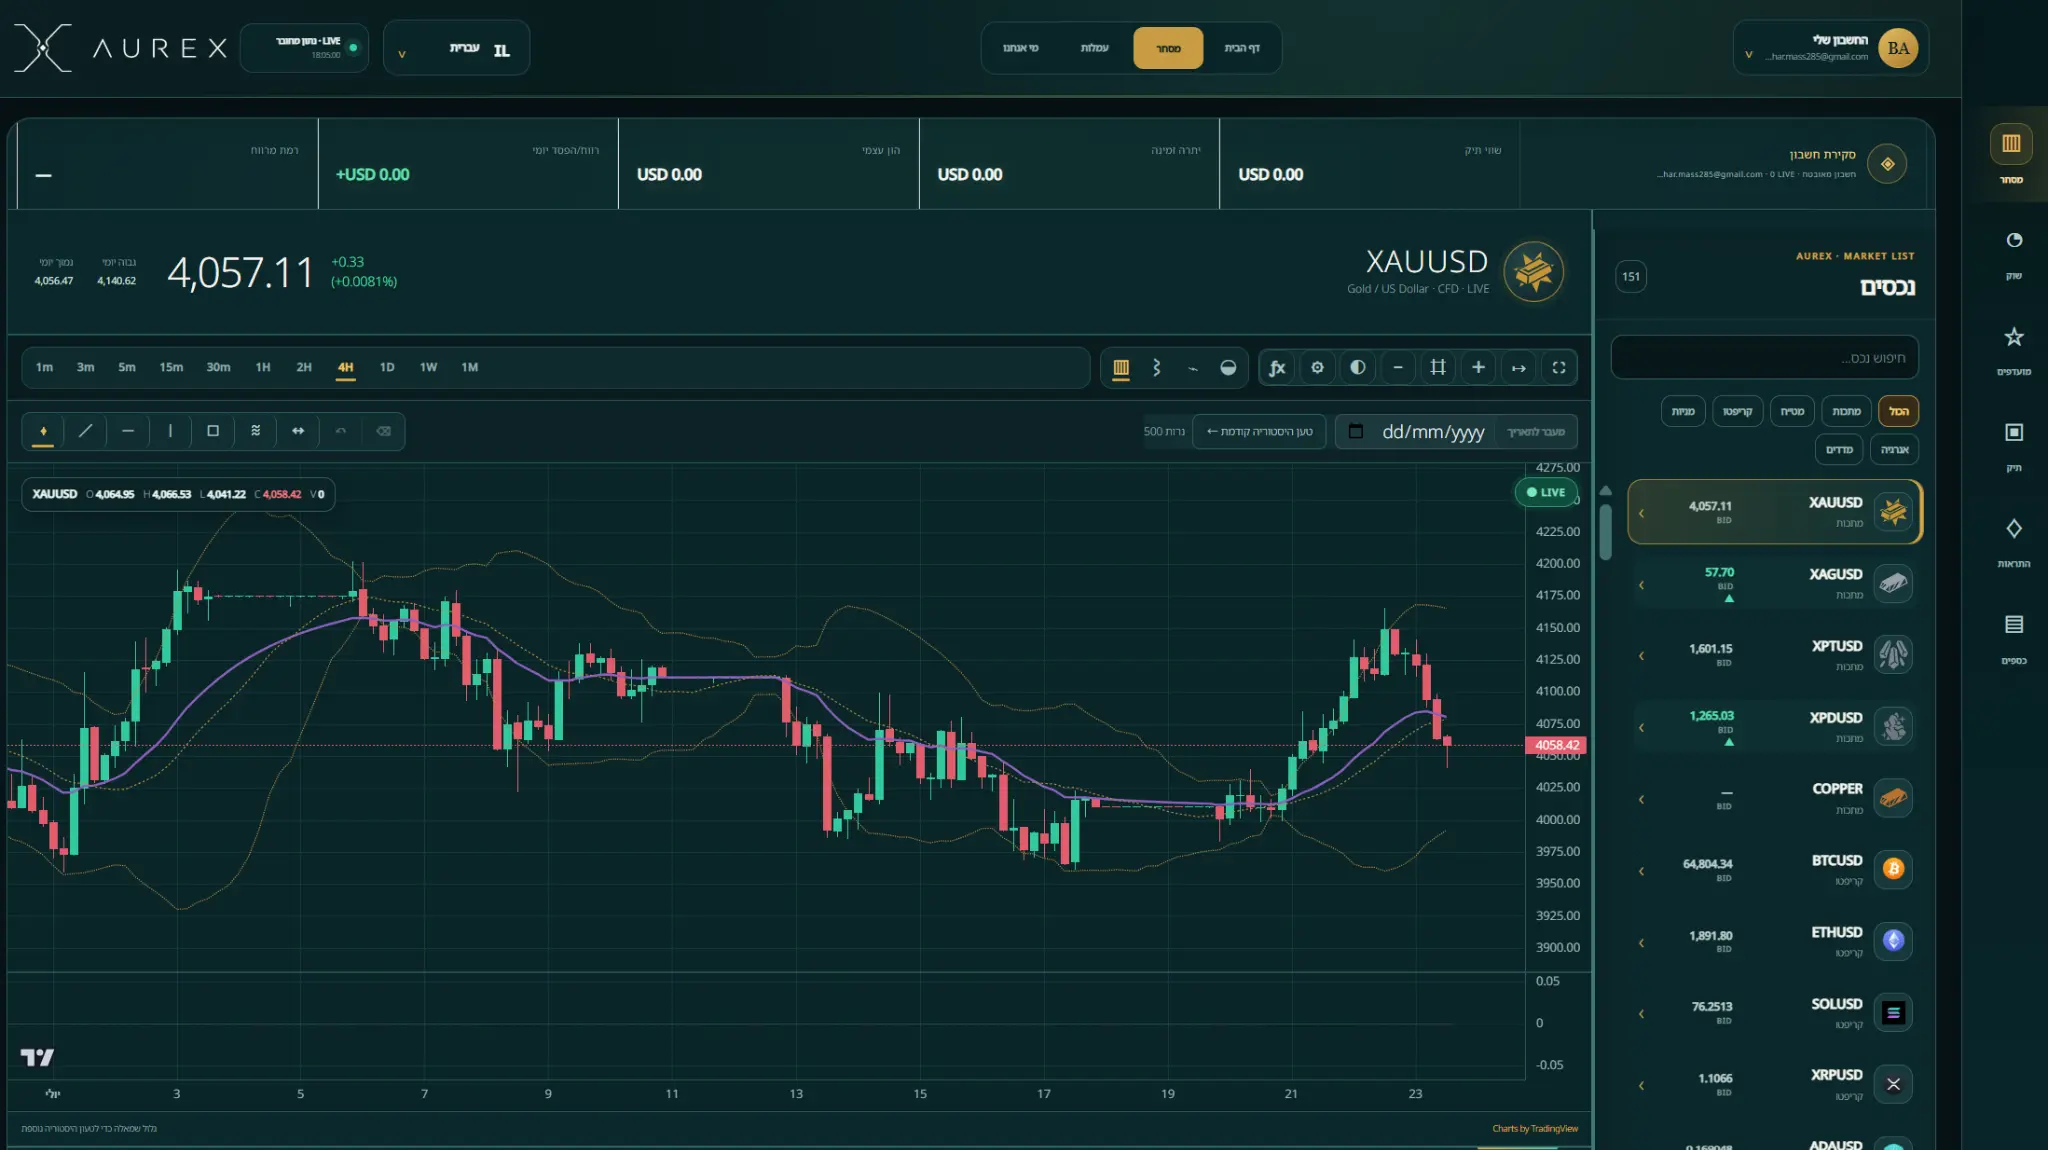Select the candlestick chart type icon
This screenshot has width=2048, height=1150.
[1121, 368]
